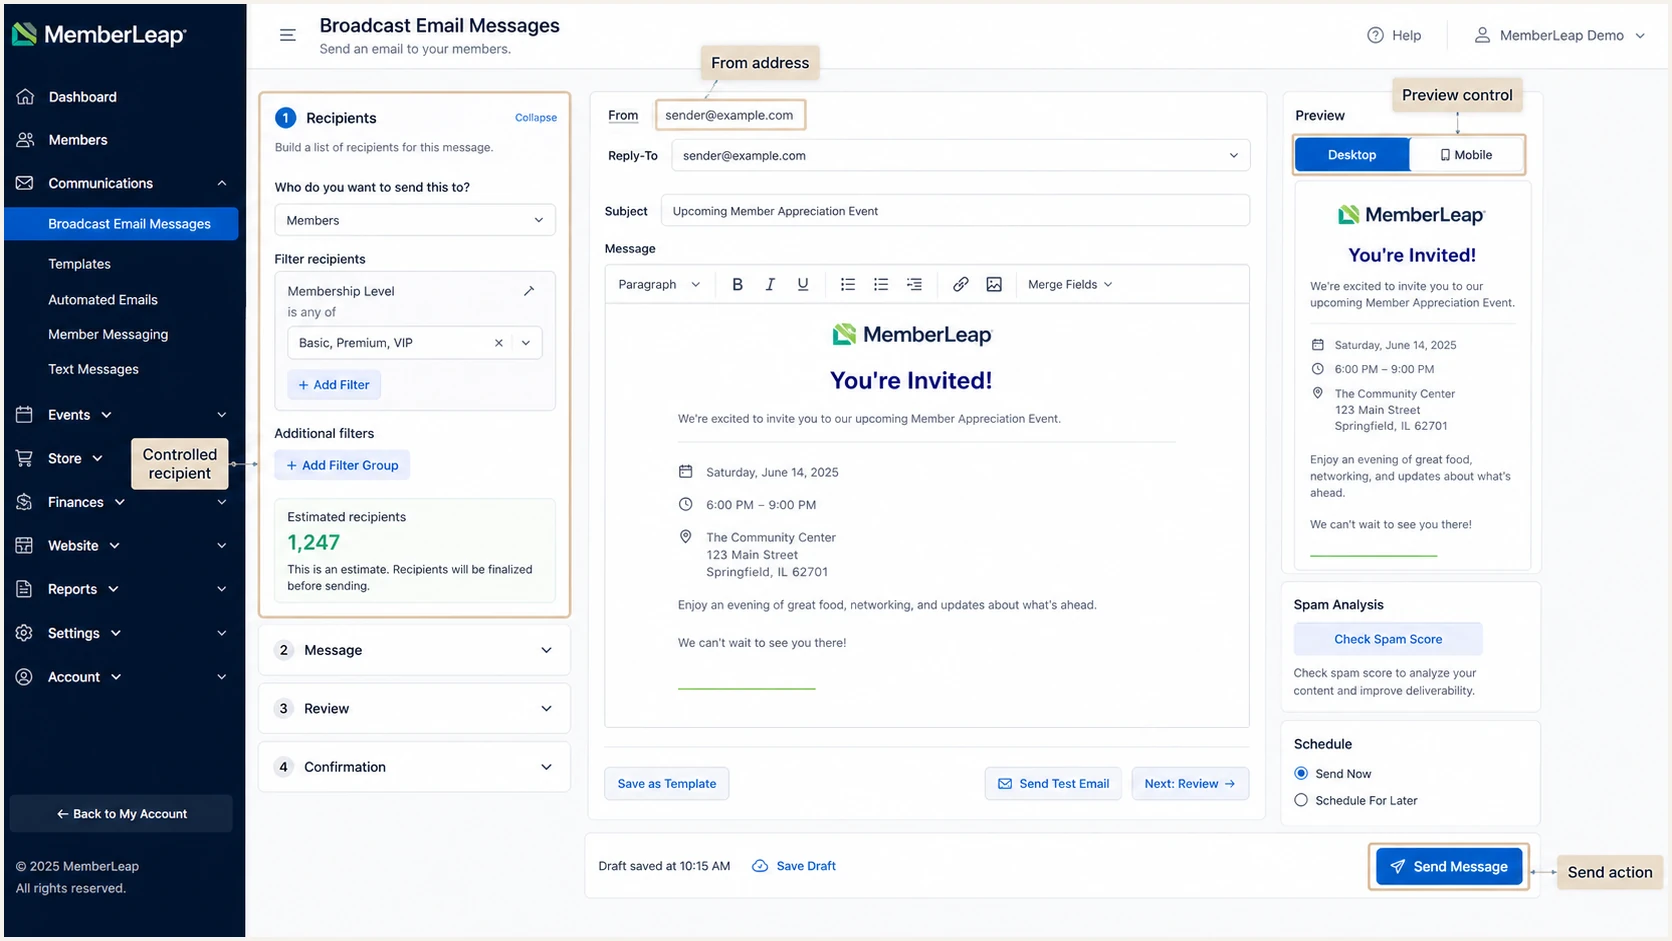This screenshot has height=941, width=1672.
Task: Expand step 4 Confirmation section
Action: [x=414, y=767]
